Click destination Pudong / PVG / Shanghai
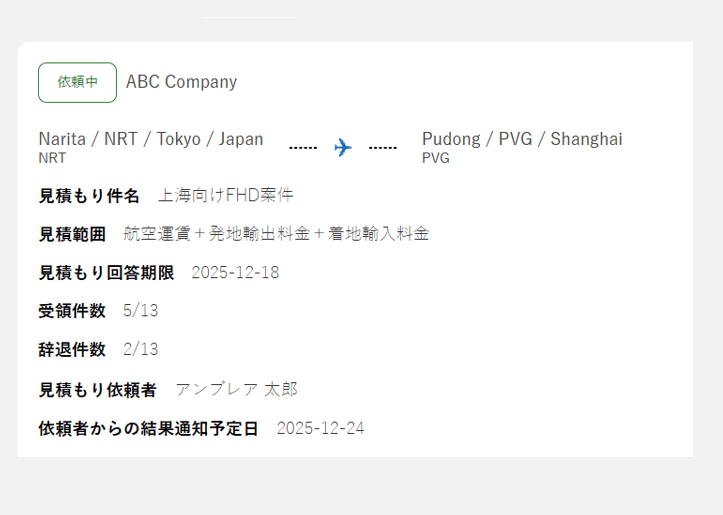 click(521, 139)
